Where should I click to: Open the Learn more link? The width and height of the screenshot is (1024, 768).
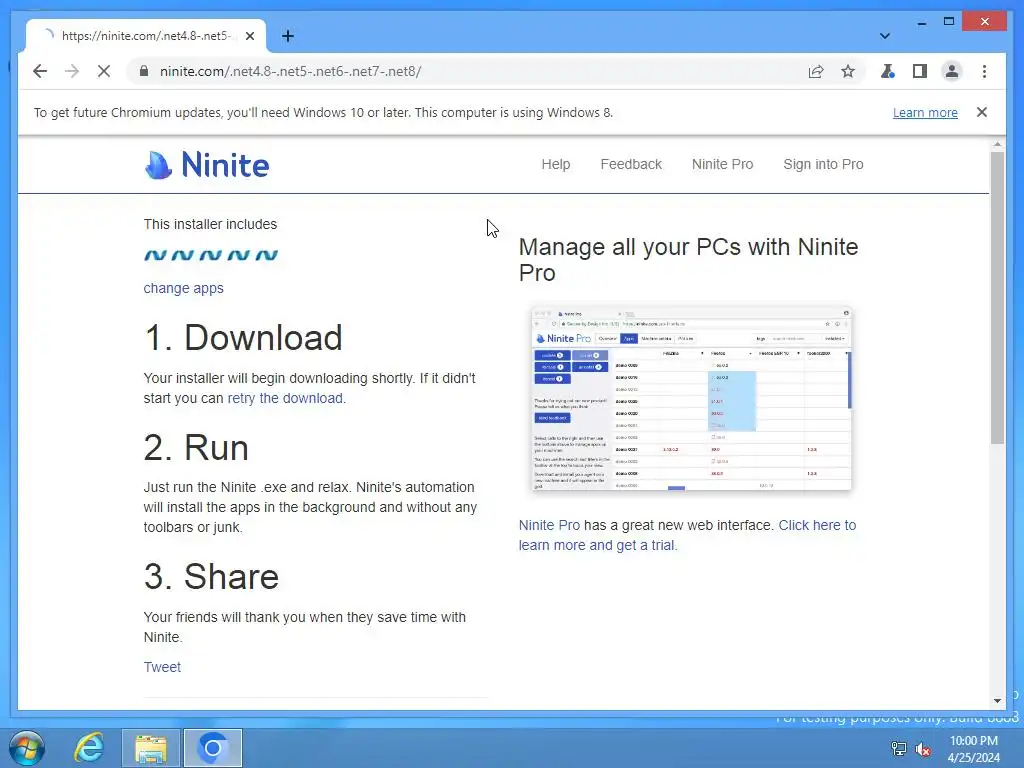tap(925, 112)
